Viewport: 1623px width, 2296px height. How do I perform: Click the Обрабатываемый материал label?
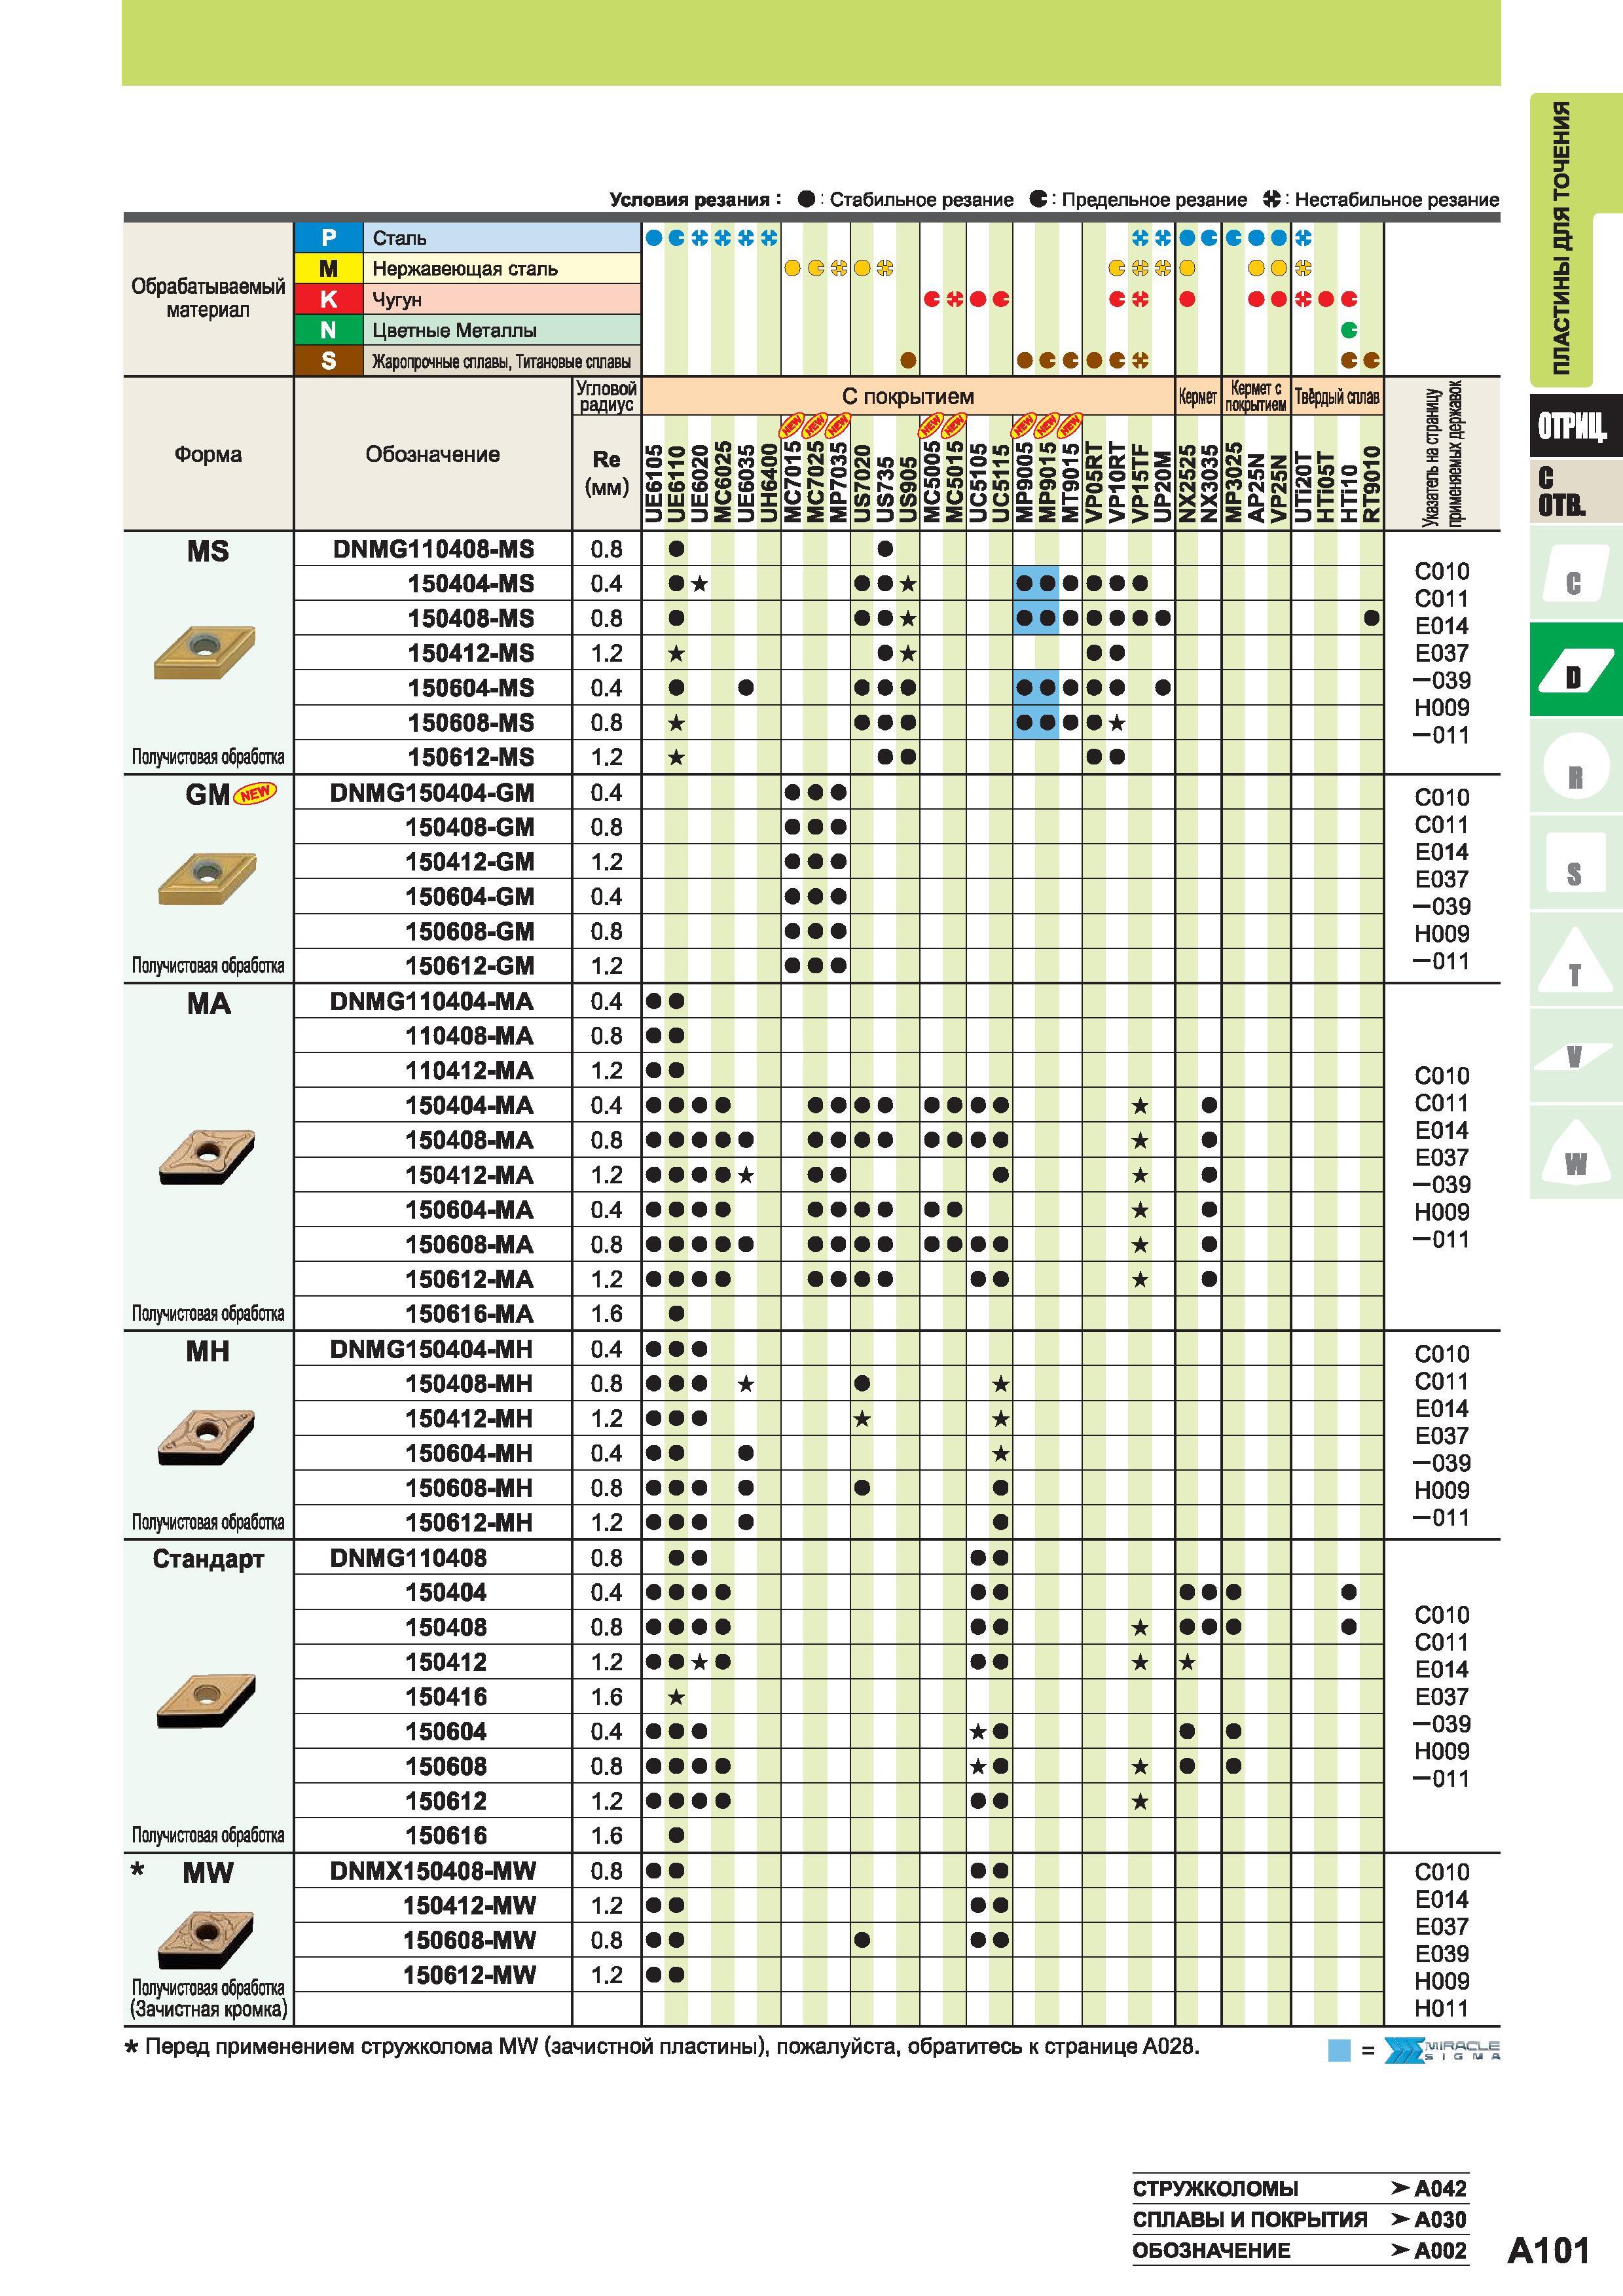click(208, 298)
